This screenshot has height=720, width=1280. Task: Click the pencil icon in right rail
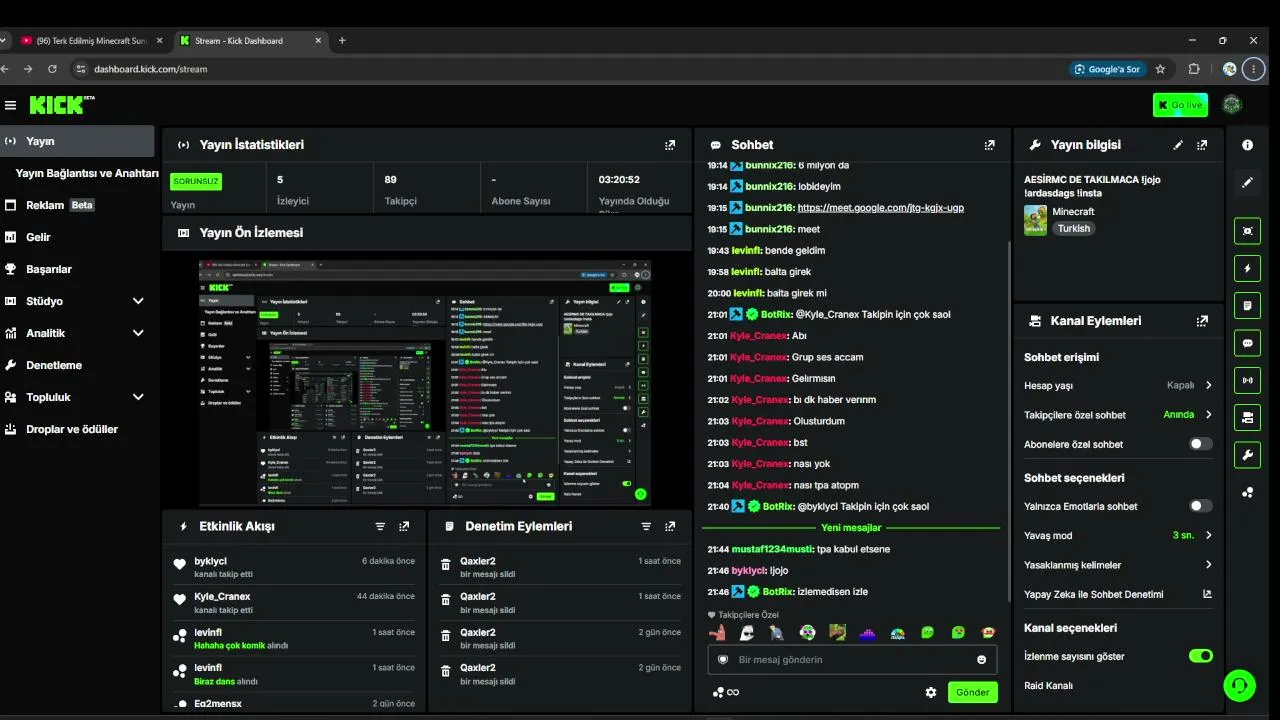(1247, 183)
